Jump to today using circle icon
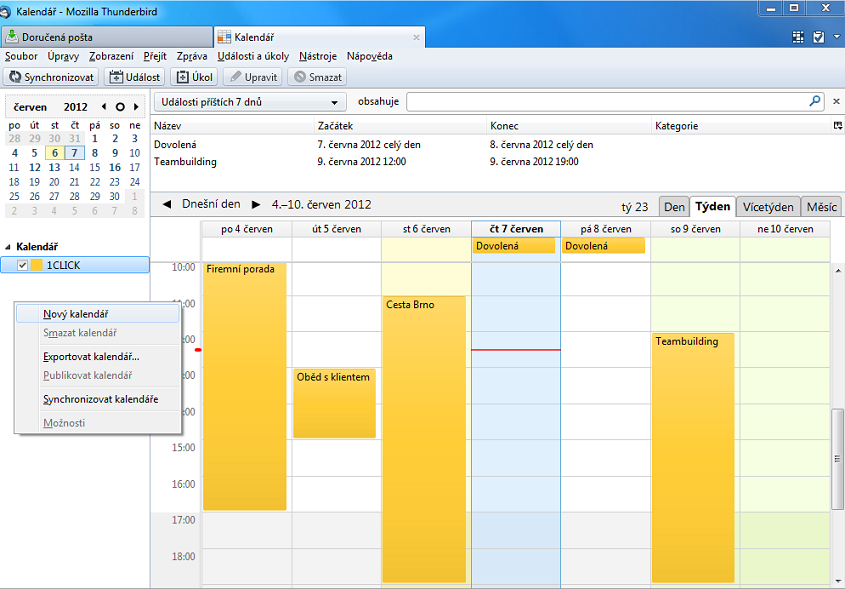This screenshot has height=589, width=845. tap(120, 107)
